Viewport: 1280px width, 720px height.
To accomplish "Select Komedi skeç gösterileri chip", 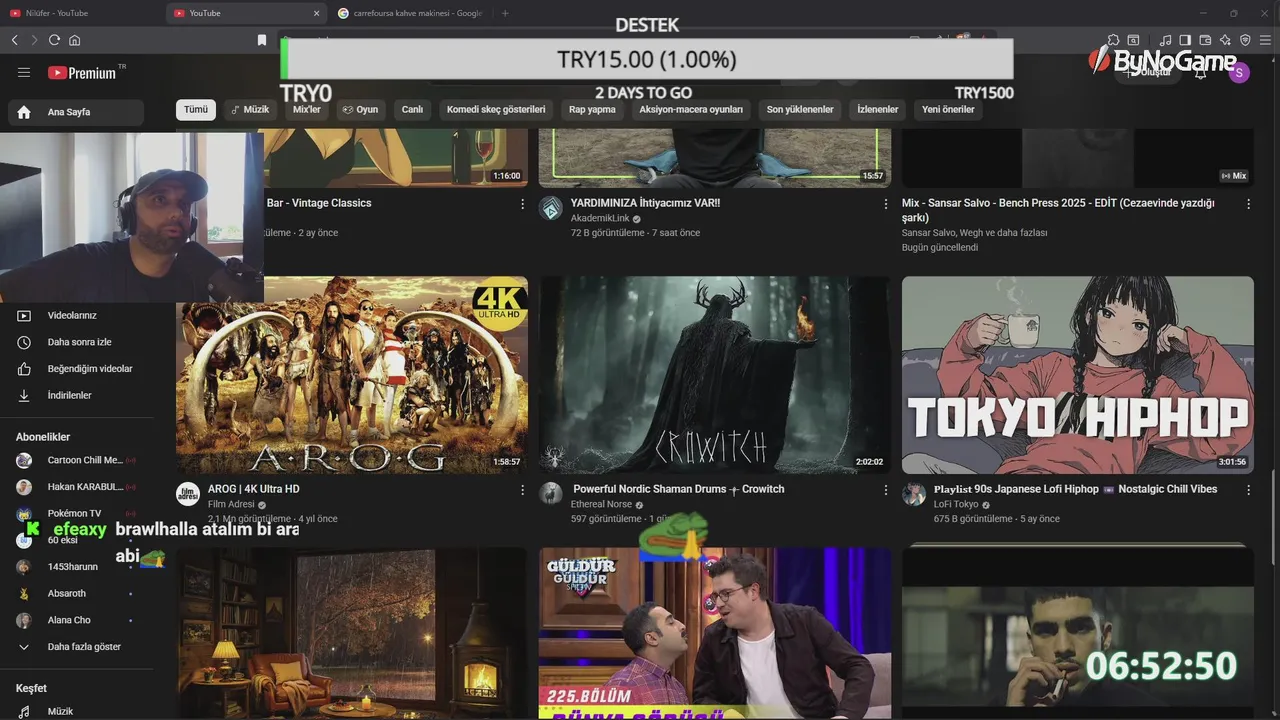I will (x=496, y=110).
